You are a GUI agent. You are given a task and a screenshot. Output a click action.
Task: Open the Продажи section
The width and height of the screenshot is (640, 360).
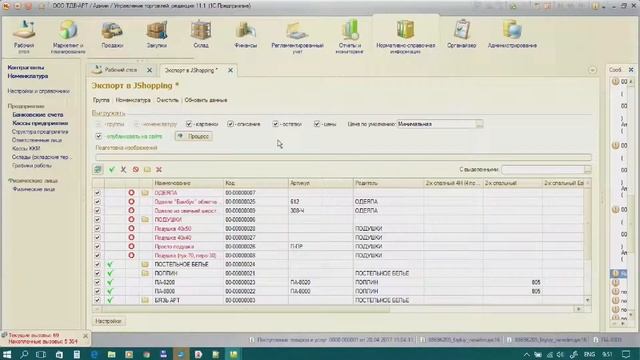coord(112,35)
